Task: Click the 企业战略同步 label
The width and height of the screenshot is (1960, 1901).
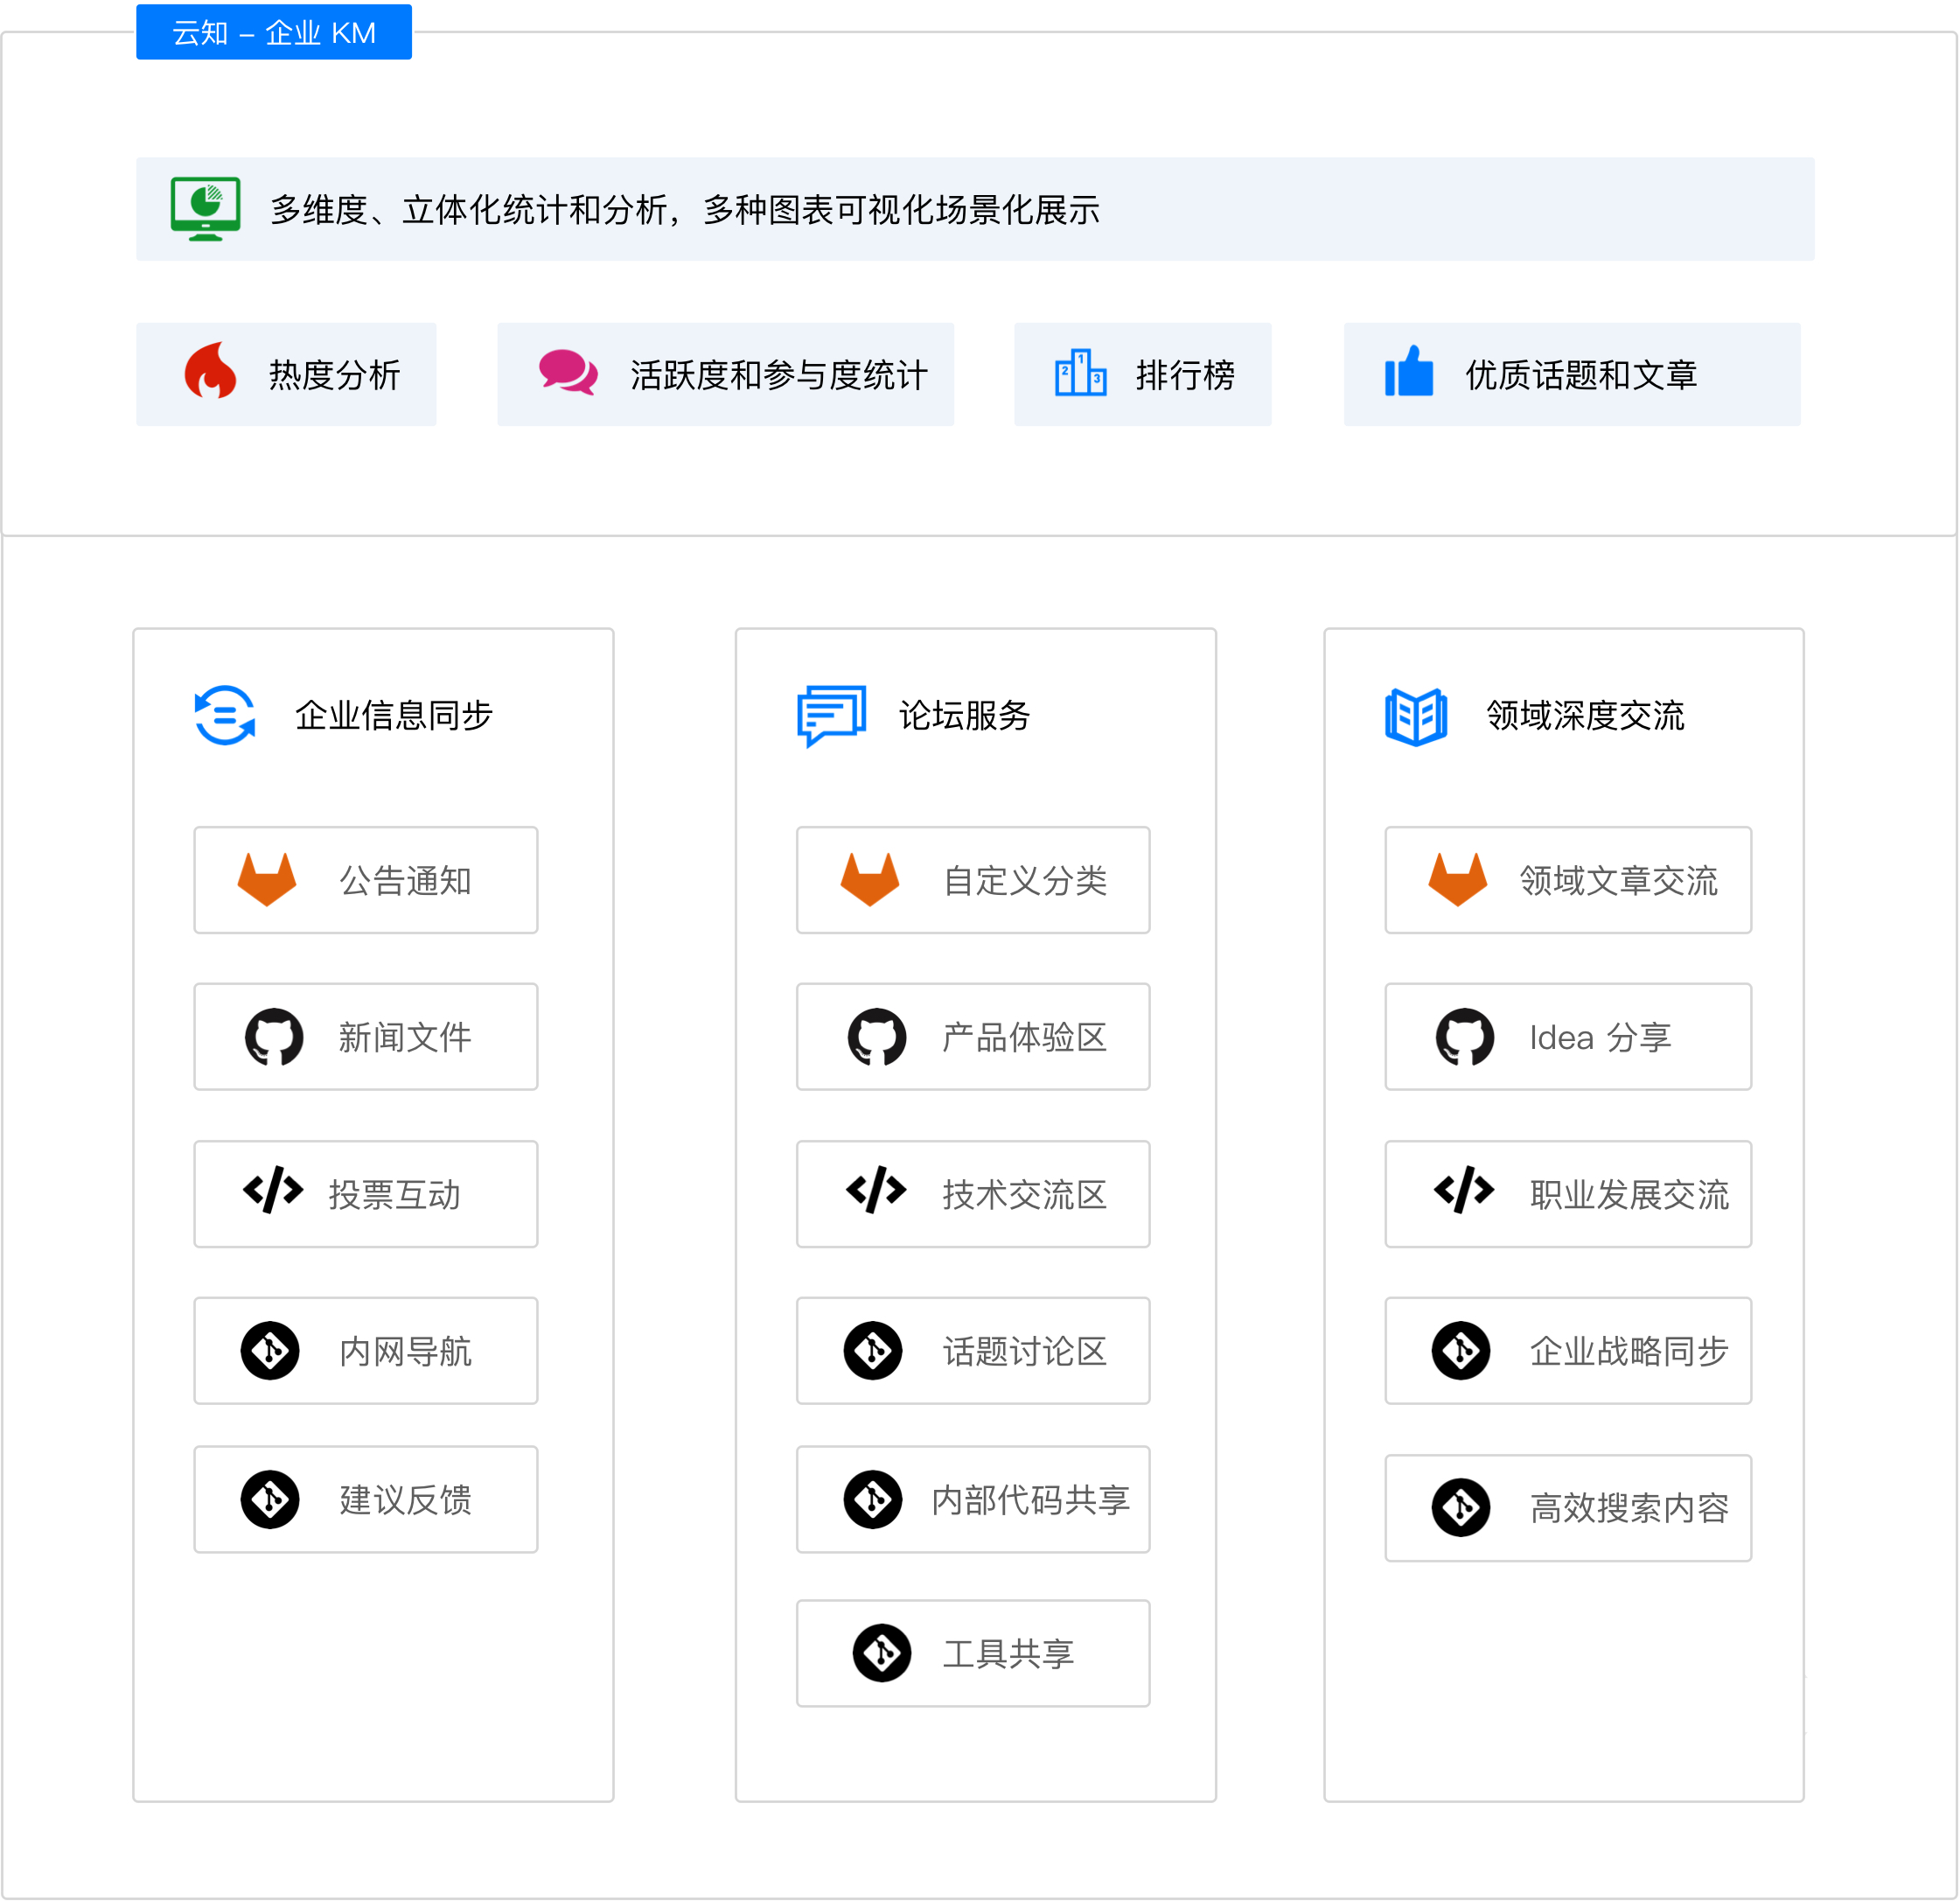Action: (x=1629, y=1352)
